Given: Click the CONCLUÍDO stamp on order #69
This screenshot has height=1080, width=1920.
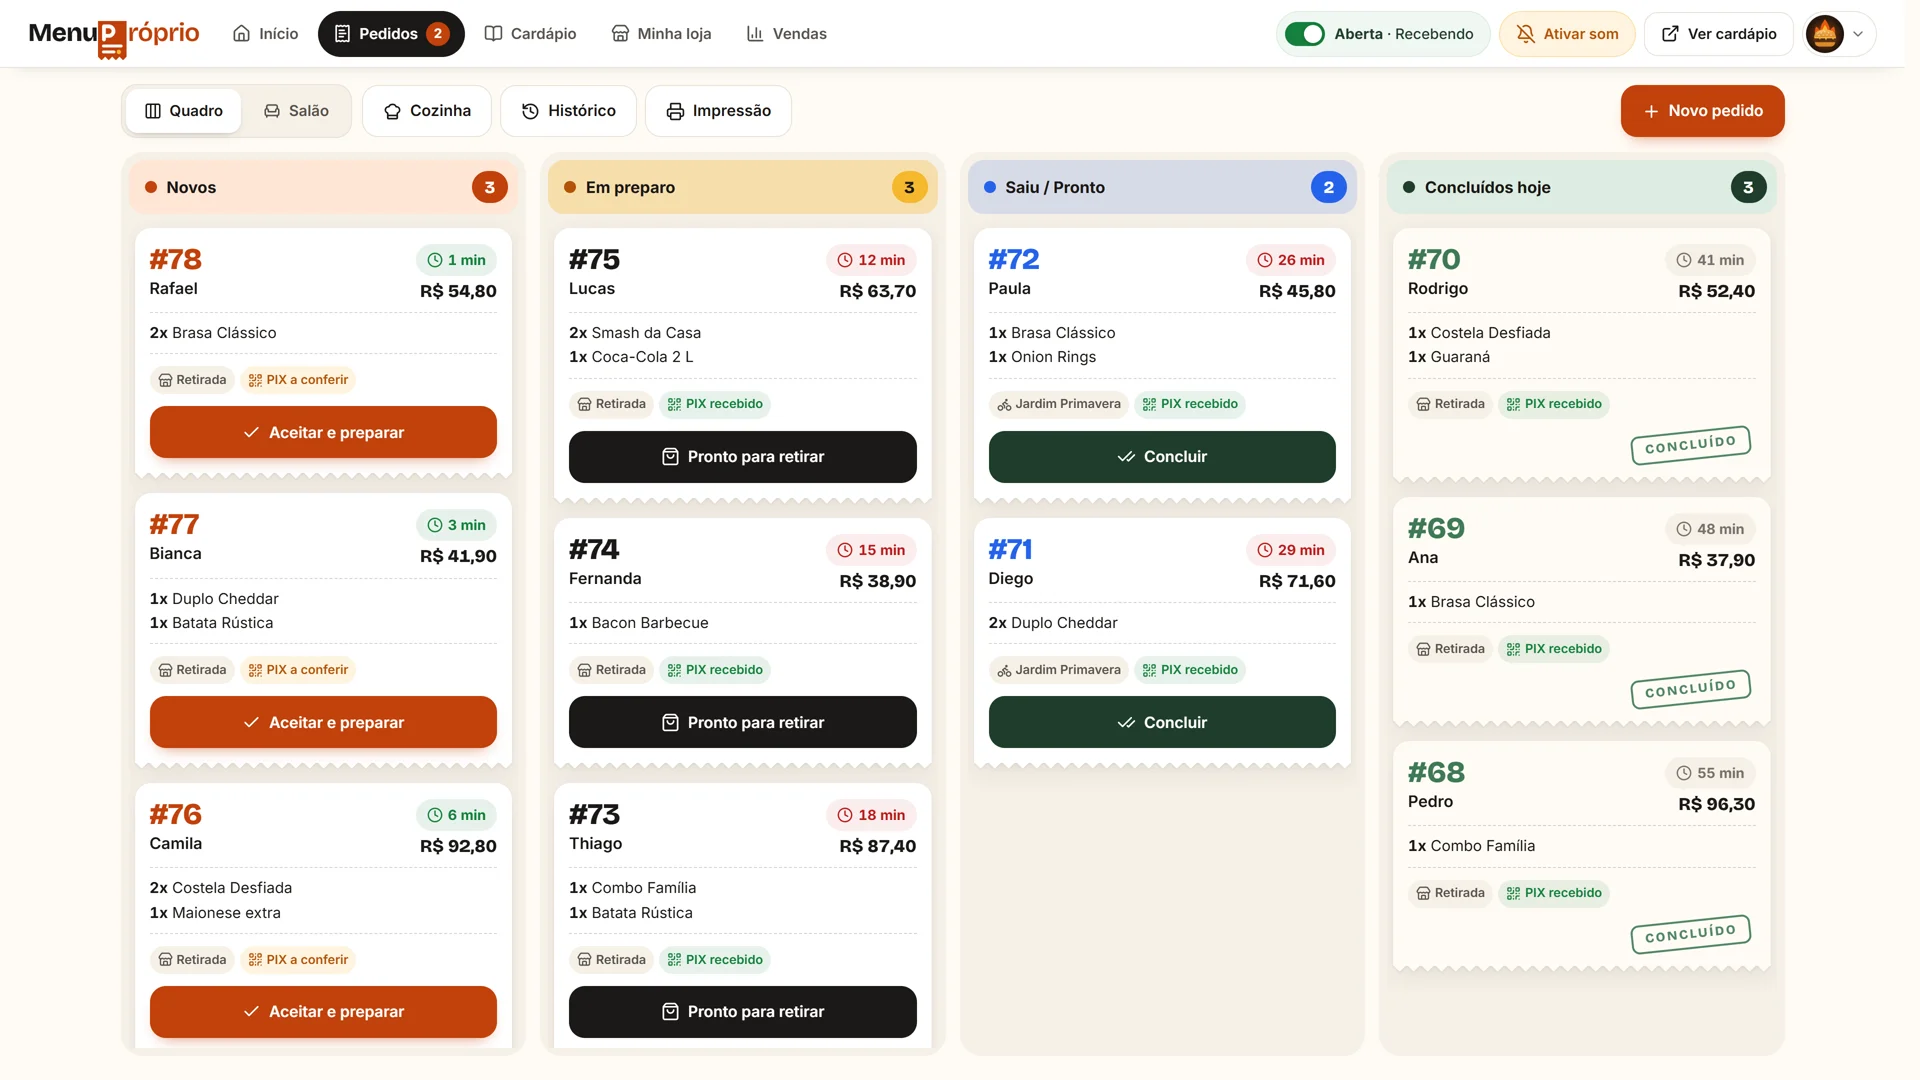Looking at the screenshot, I should point(1691,689).
